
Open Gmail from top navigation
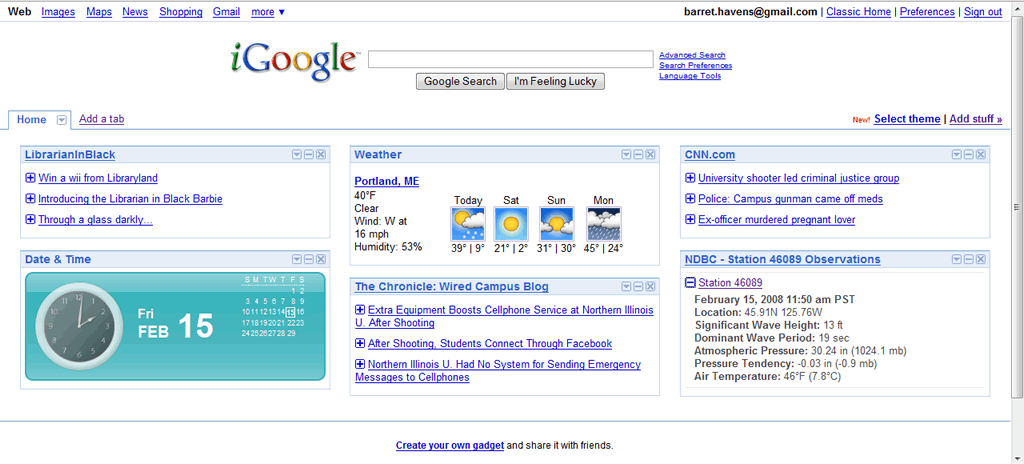(226, 12)
